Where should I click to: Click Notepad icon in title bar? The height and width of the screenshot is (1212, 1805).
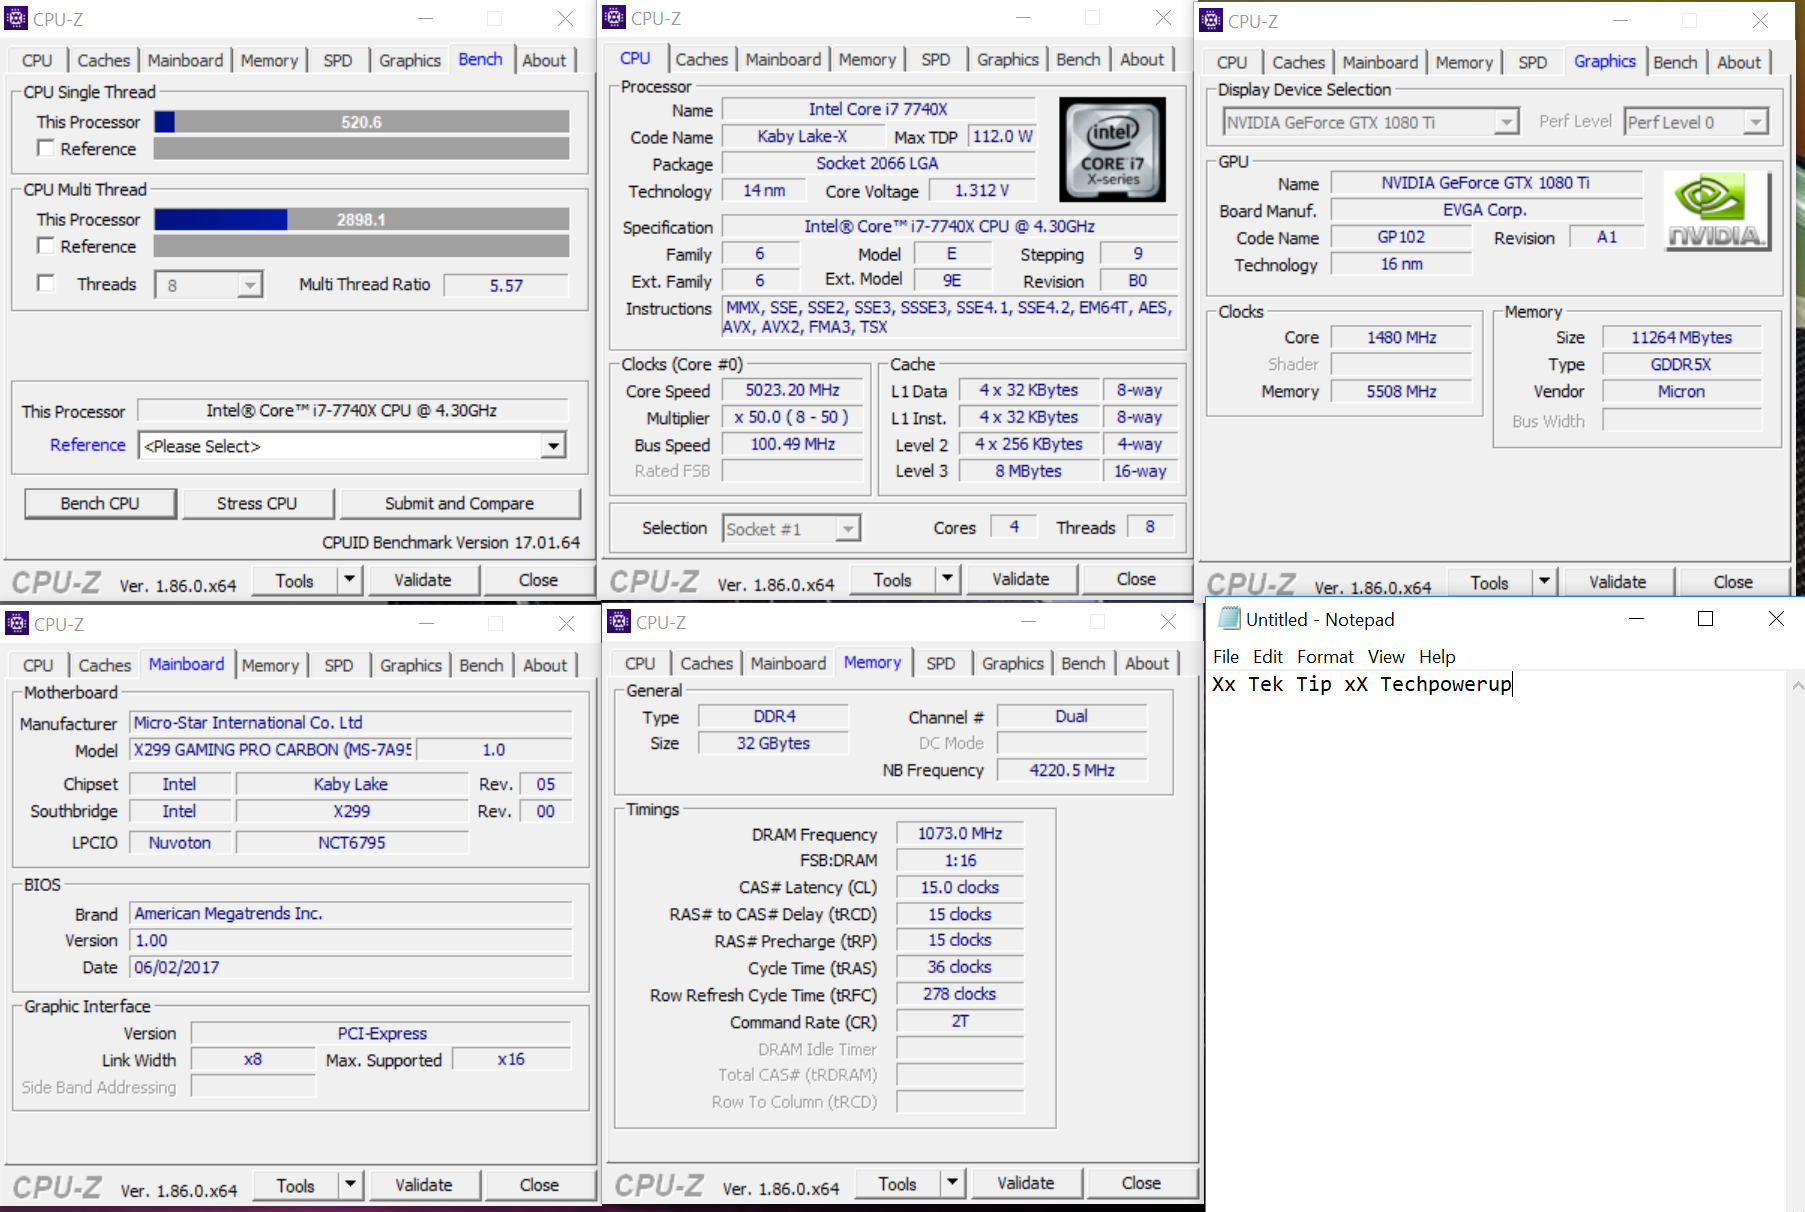click(x=1229, y=619)
